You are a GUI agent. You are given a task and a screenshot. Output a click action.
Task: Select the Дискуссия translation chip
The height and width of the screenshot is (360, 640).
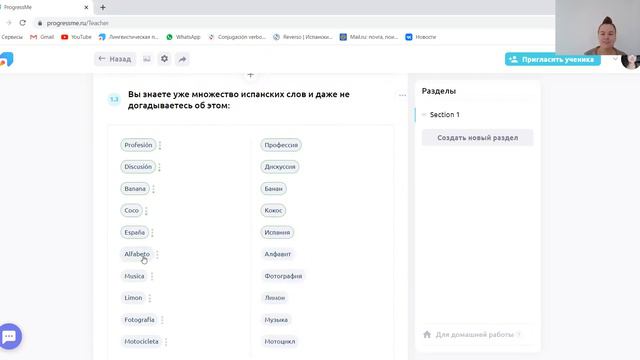point(280,167)
